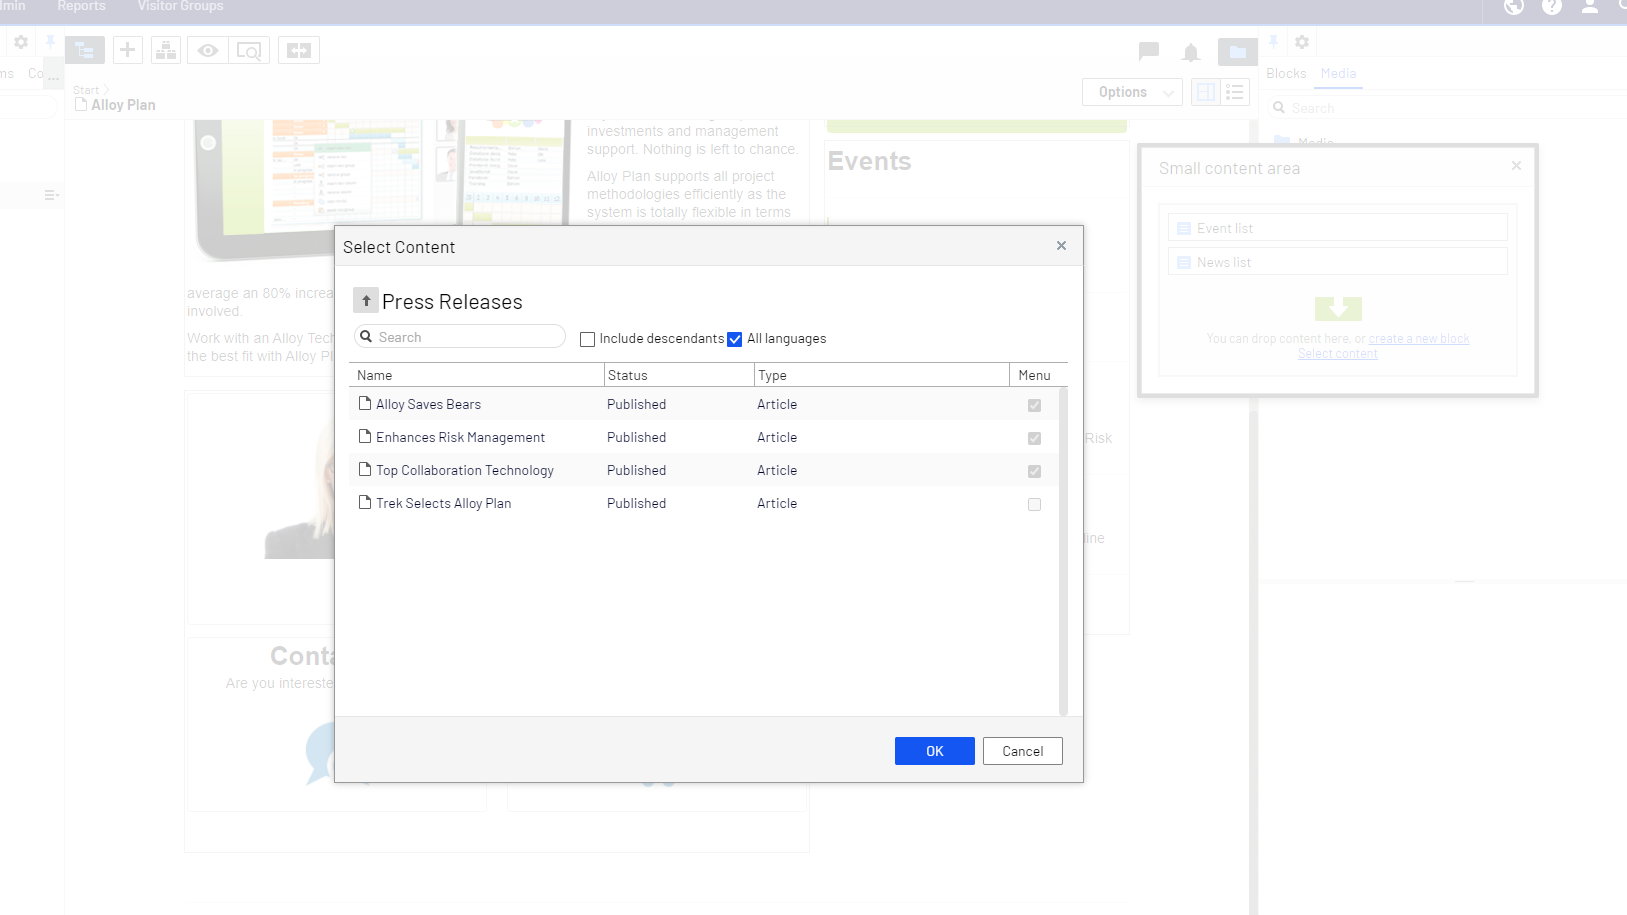Viewport: 1627px width, 915px height.
Task: Go up one level from Press Releases
Action: 366,300
